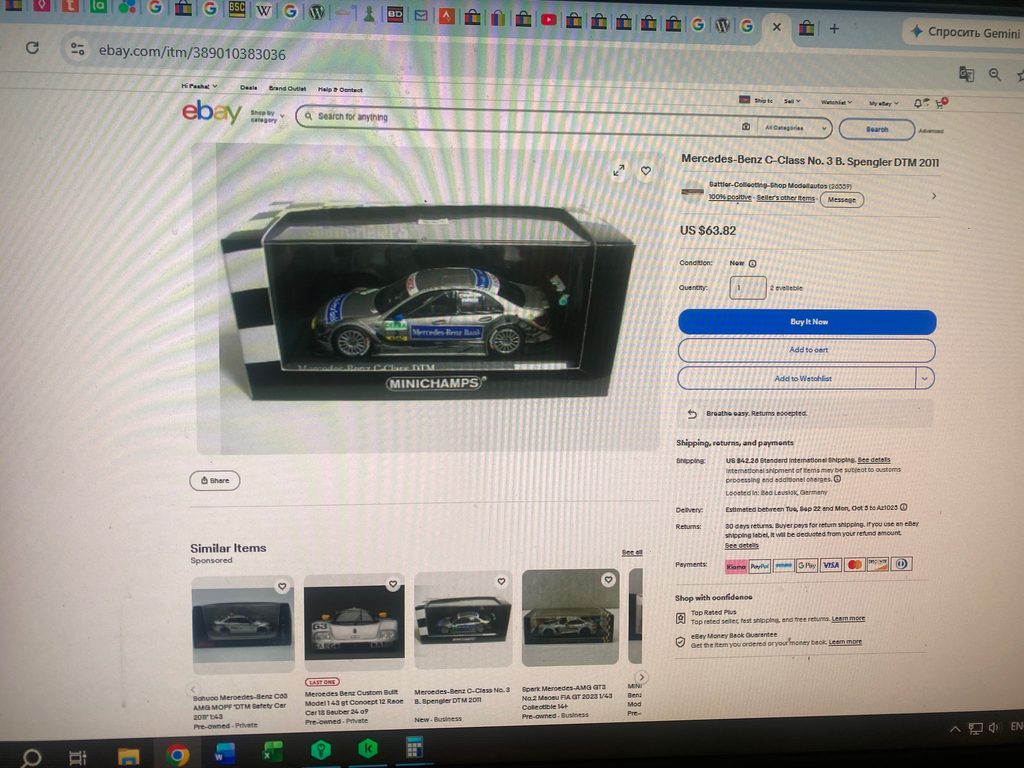Open the shopping cart icon

point(940,103)
